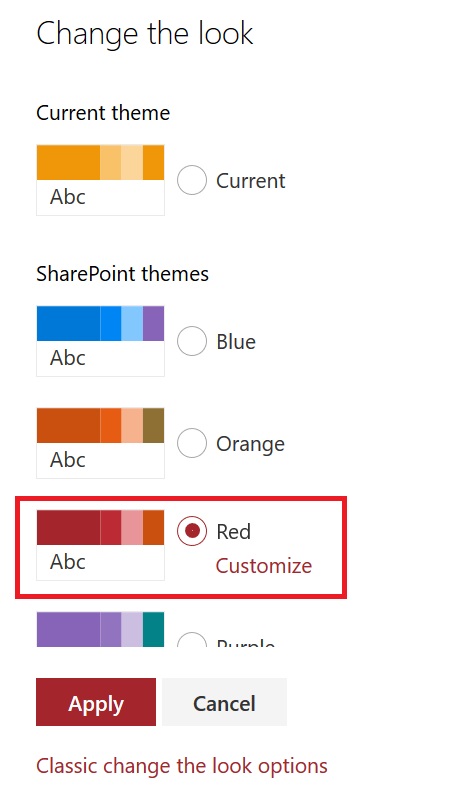Click the teal swatch in Purple theme
461x788 pixels.
click(x=153, y=629)
